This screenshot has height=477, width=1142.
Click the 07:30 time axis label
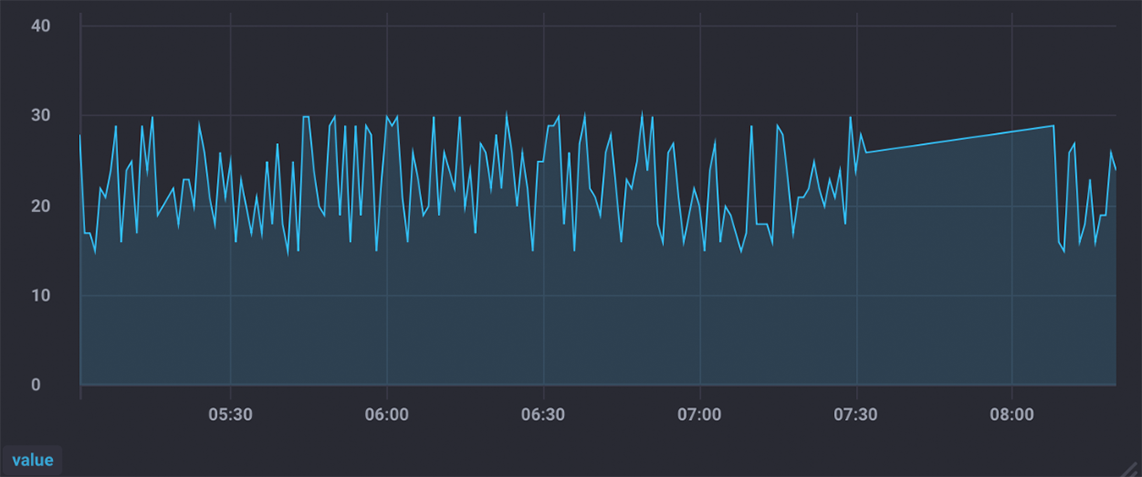[856, 414]
